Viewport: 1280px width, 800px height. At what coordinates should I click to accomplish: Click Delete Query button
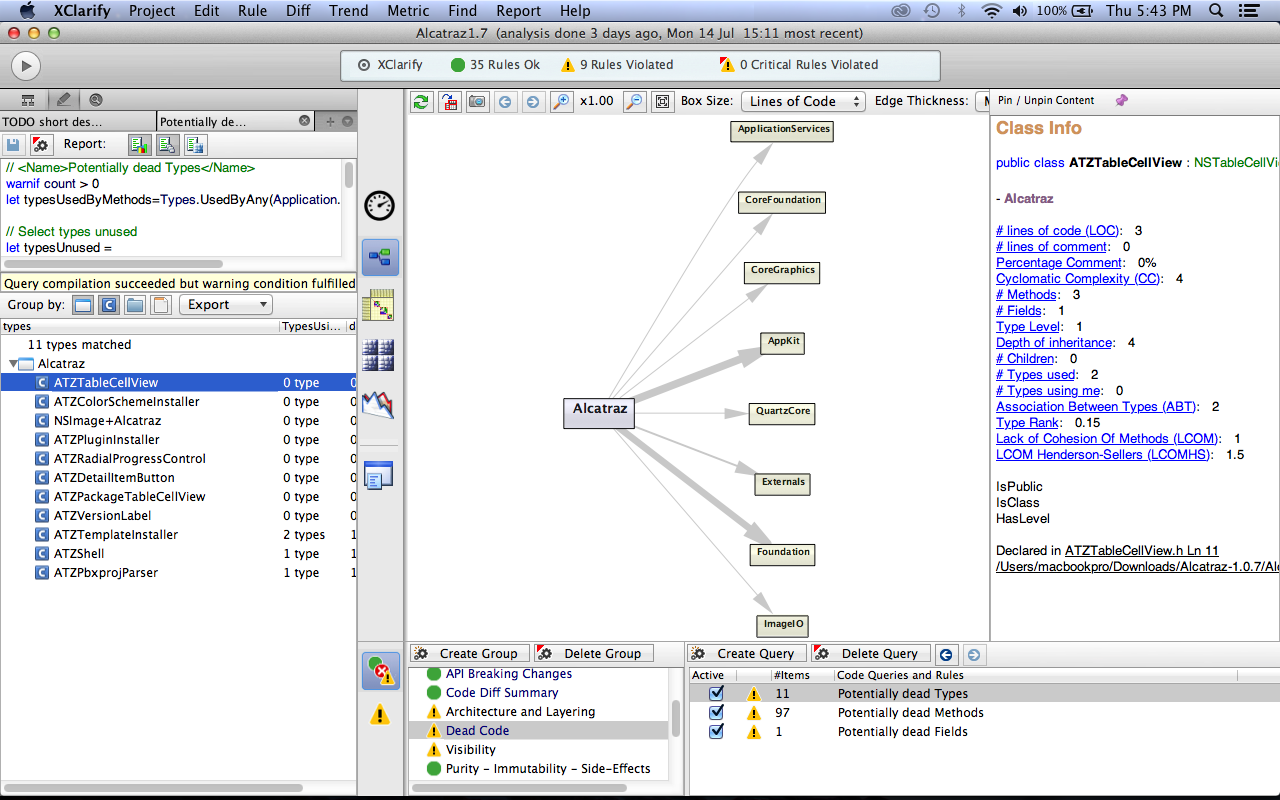(x=870, y=654)
